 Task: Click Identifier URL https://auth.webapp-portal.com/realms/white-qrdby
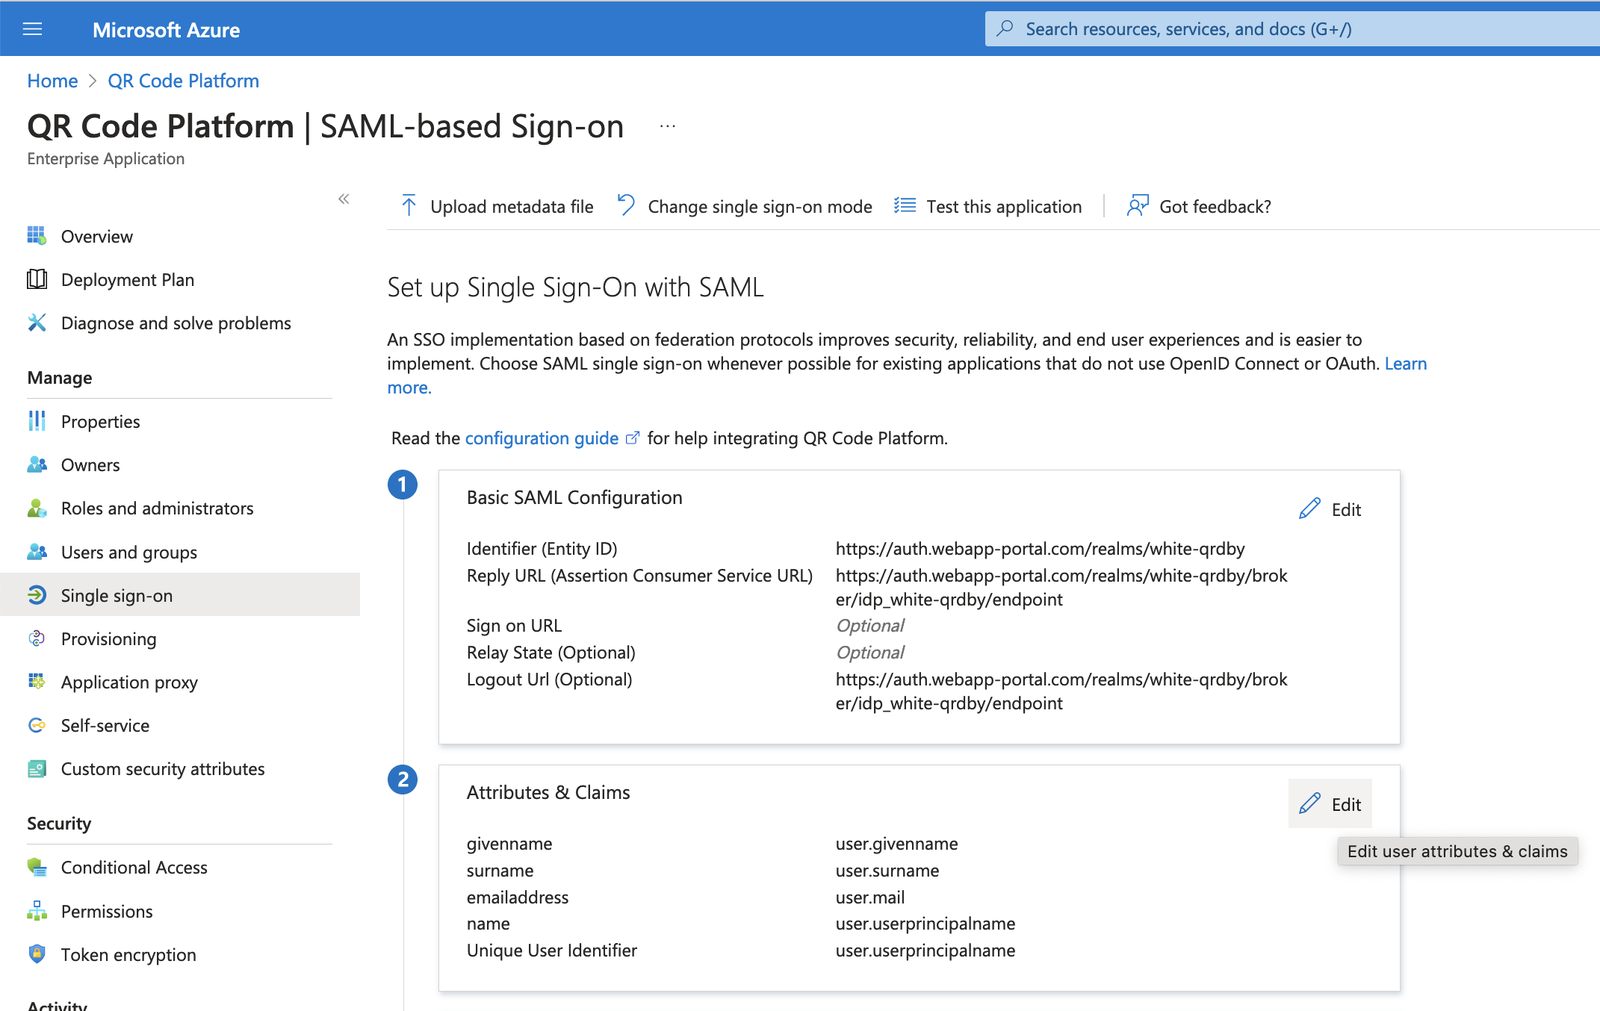pyautogui.click(x=1040, y=549)
